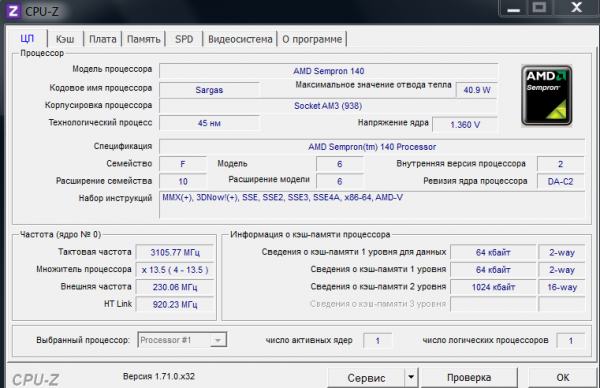Click the x 13.5 multiplier value
The height and width of the screenshot is (388, 600).
coord(175,270)
